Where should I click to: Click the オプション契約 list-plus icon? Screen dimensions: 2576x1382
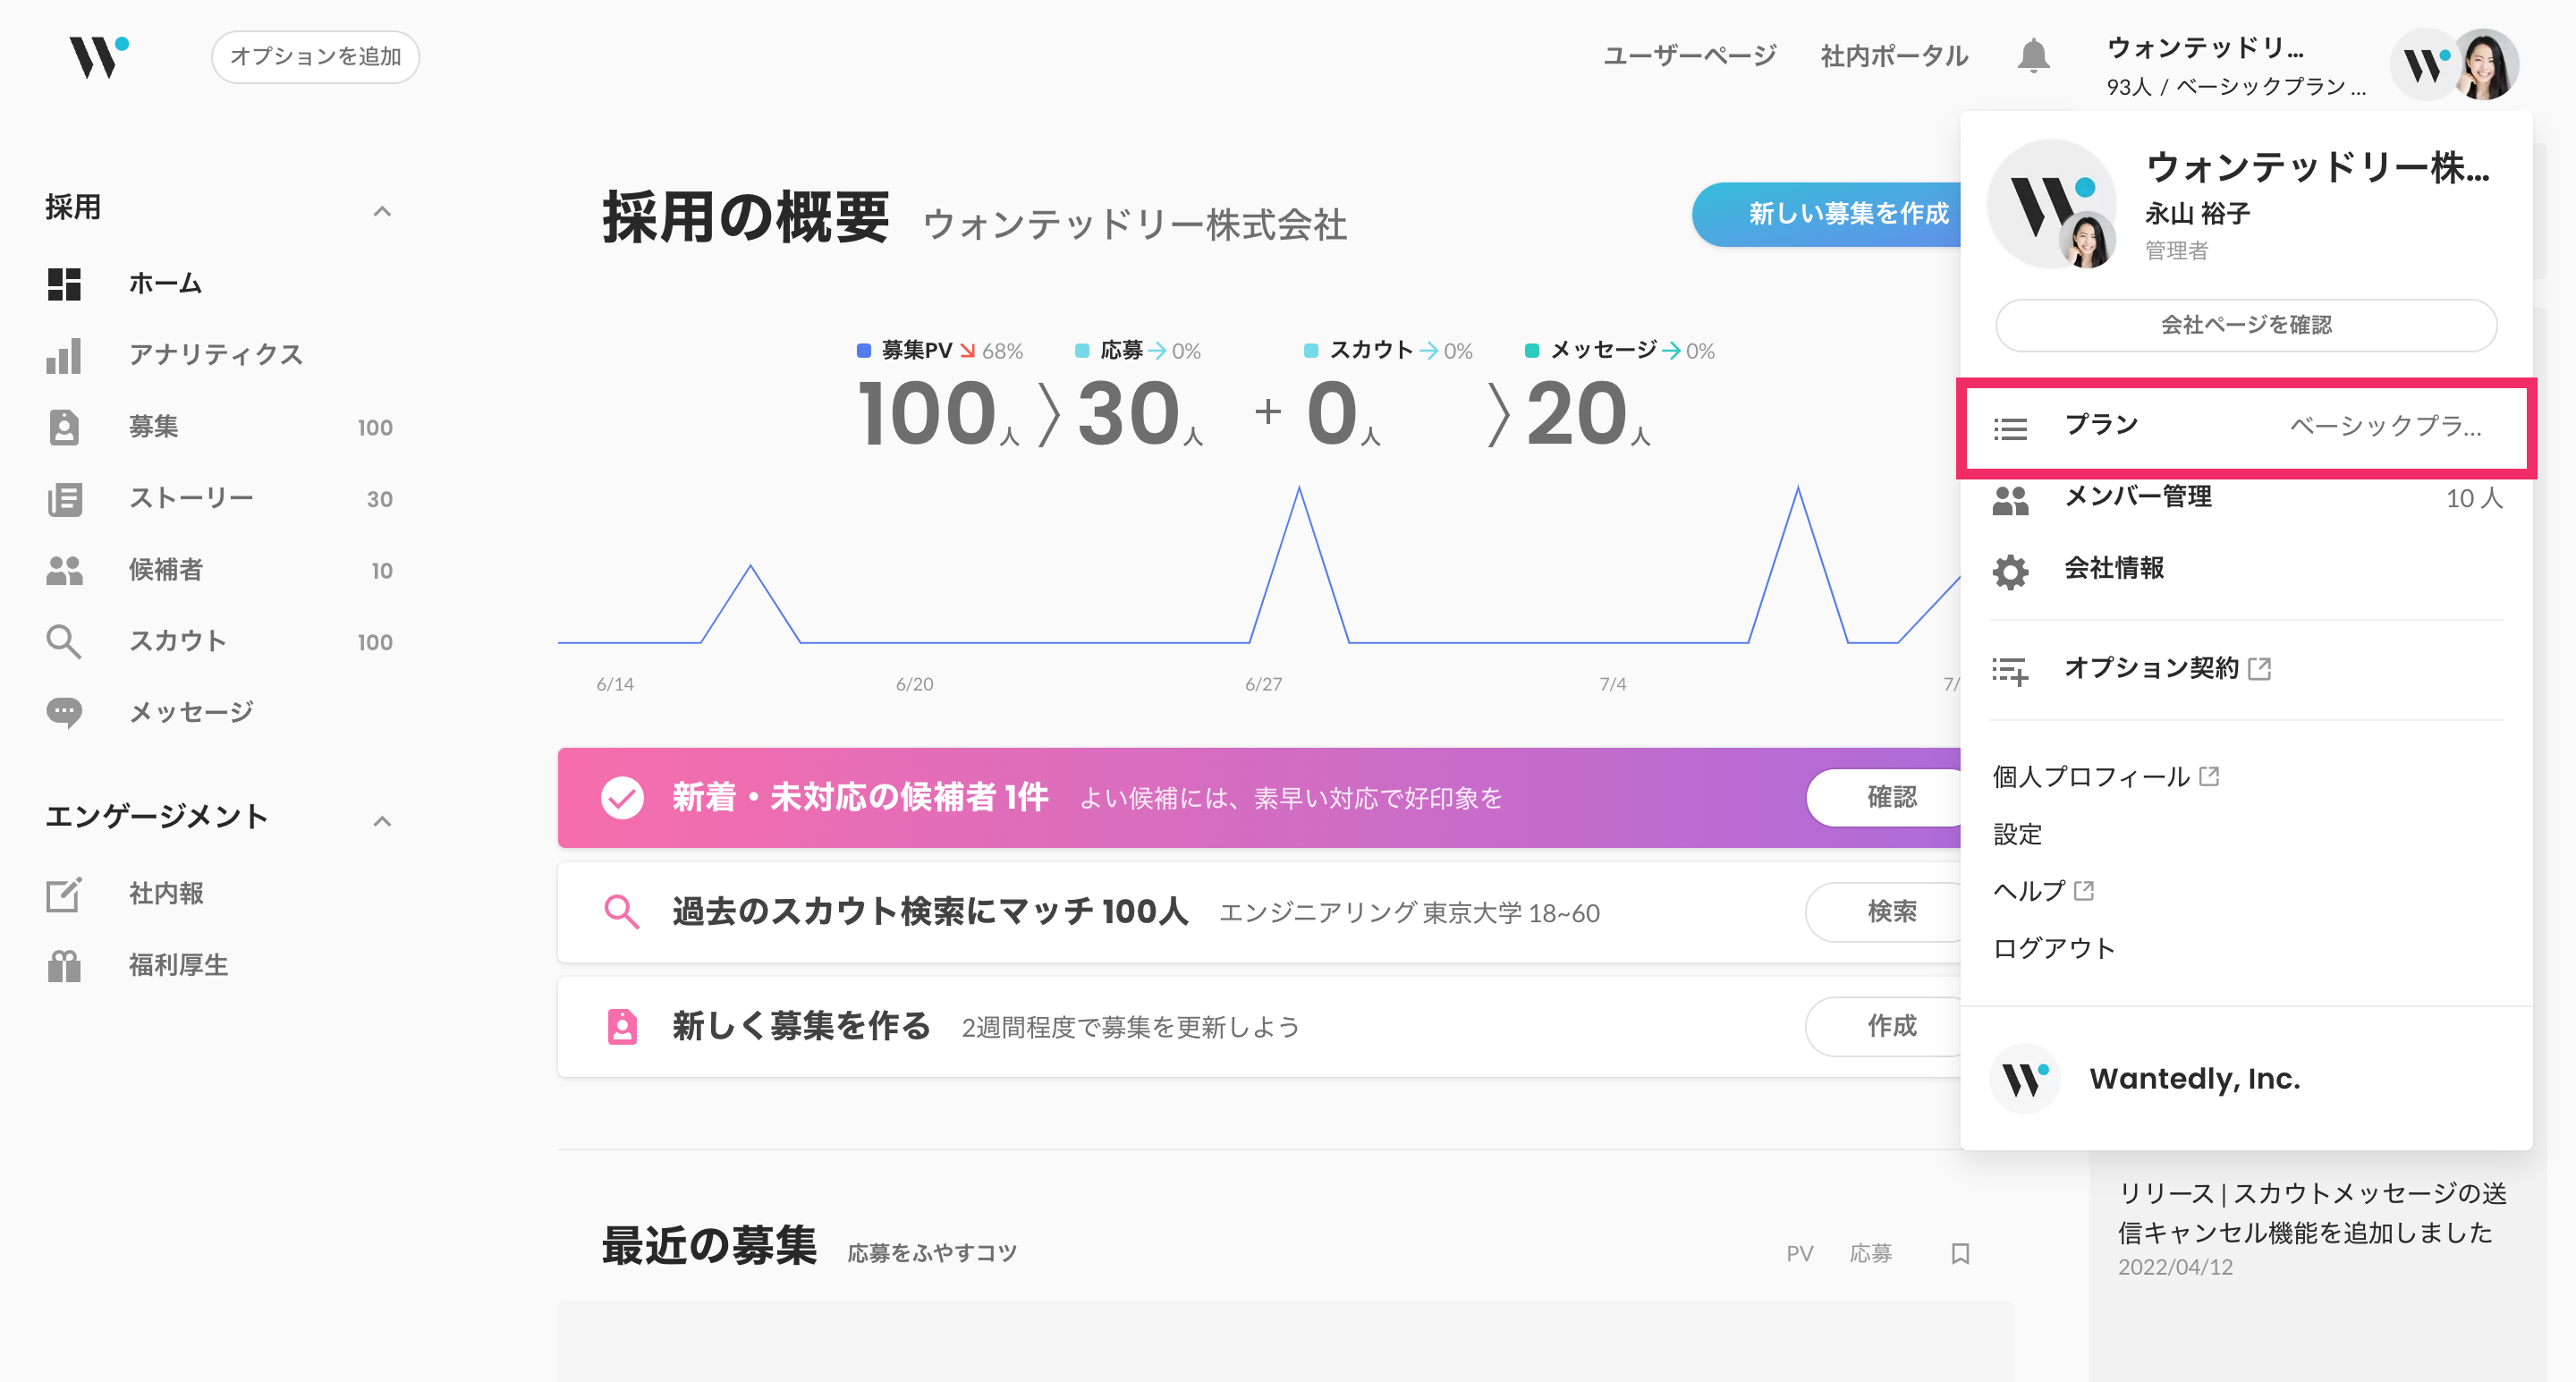coord(2010,670)
